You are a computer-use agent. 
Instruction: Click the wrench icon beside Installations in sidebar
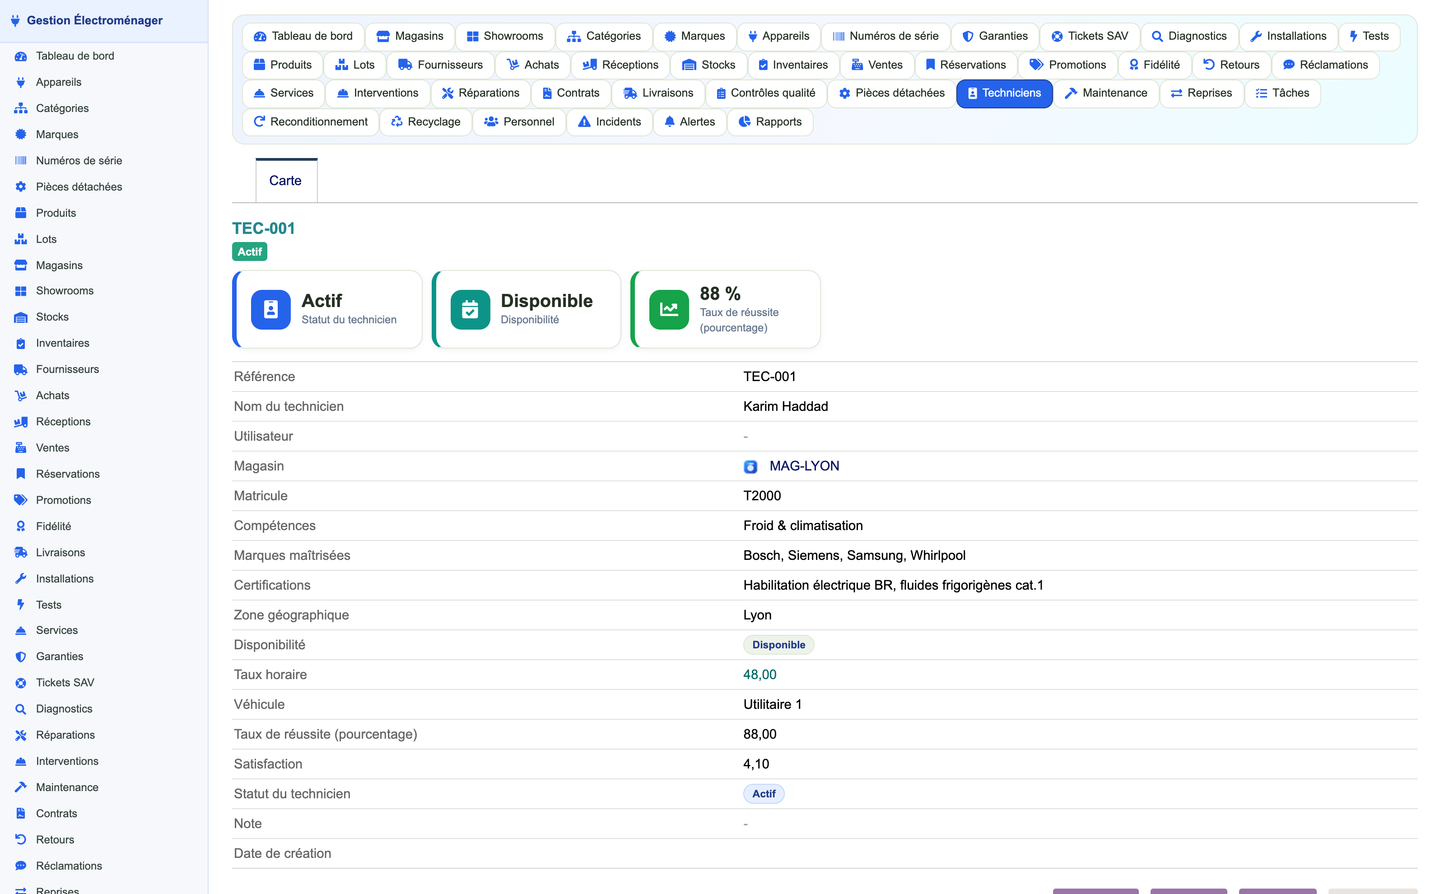click(x=20, y=579)
